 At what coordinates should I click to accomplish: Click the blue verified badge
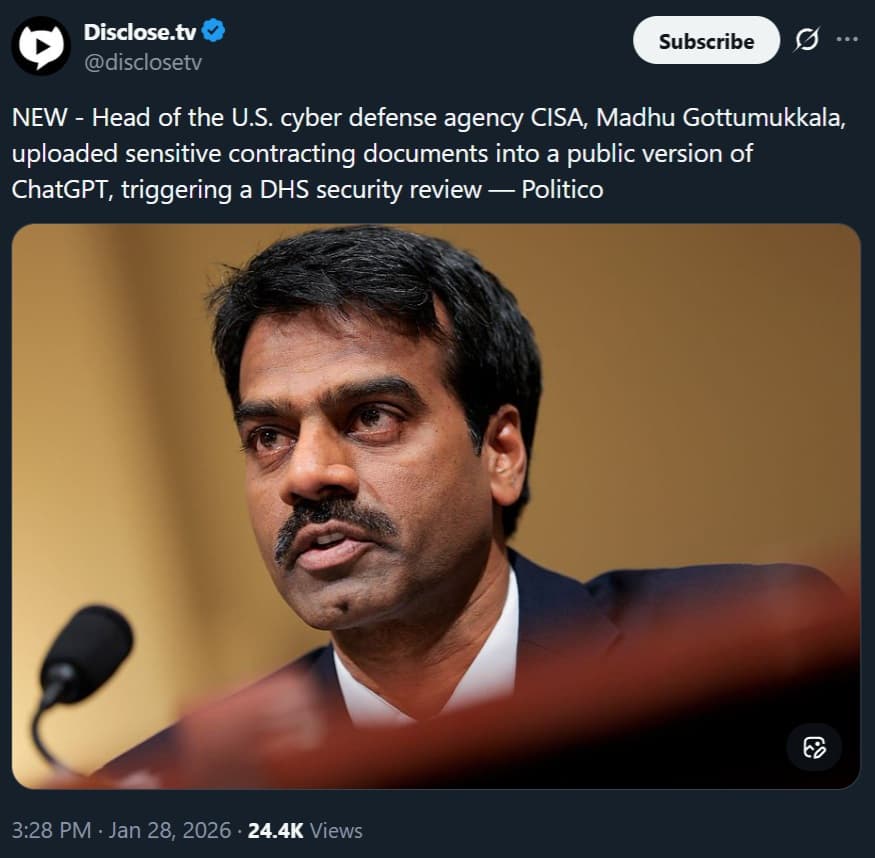214,31
